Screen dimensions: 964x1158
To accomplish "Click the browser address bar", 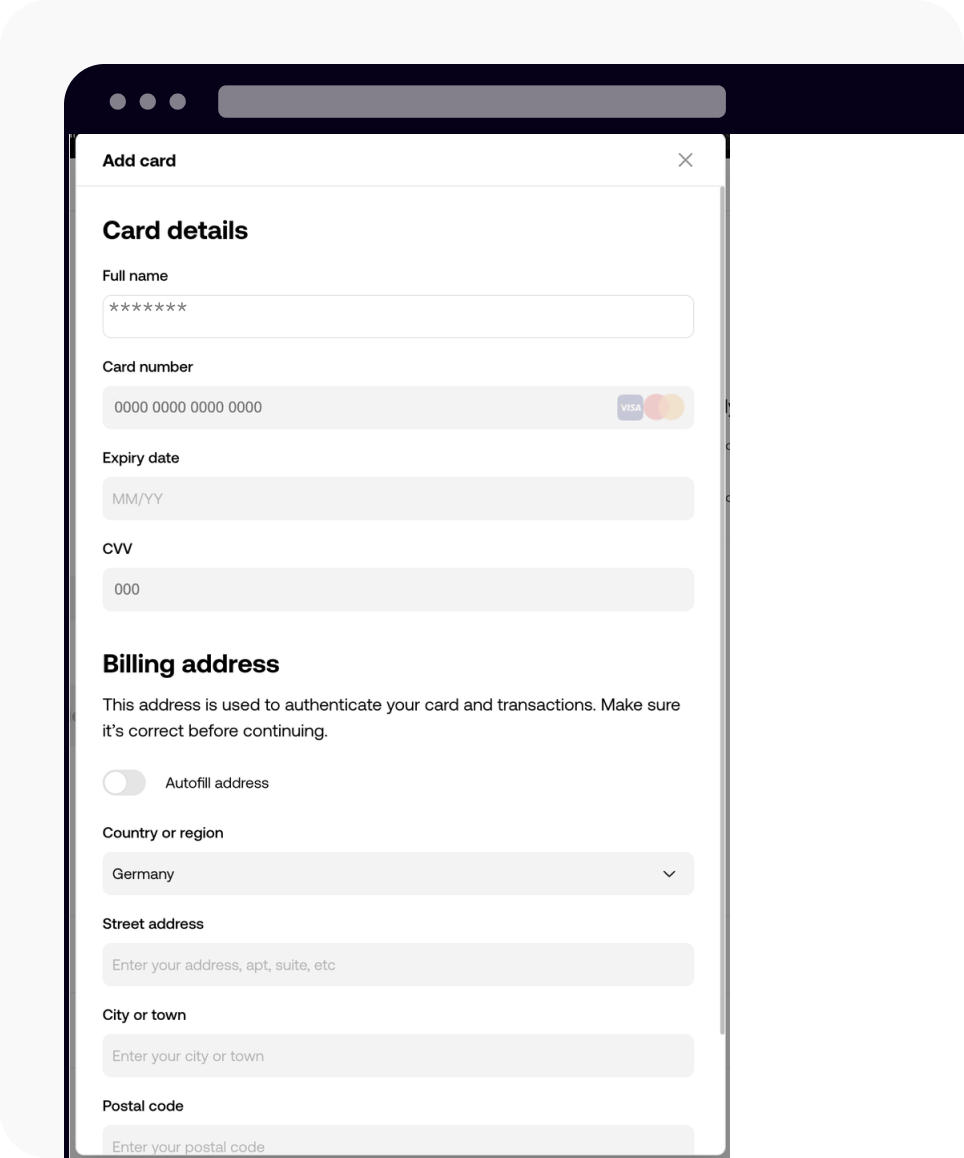I will tap(472, 101).
